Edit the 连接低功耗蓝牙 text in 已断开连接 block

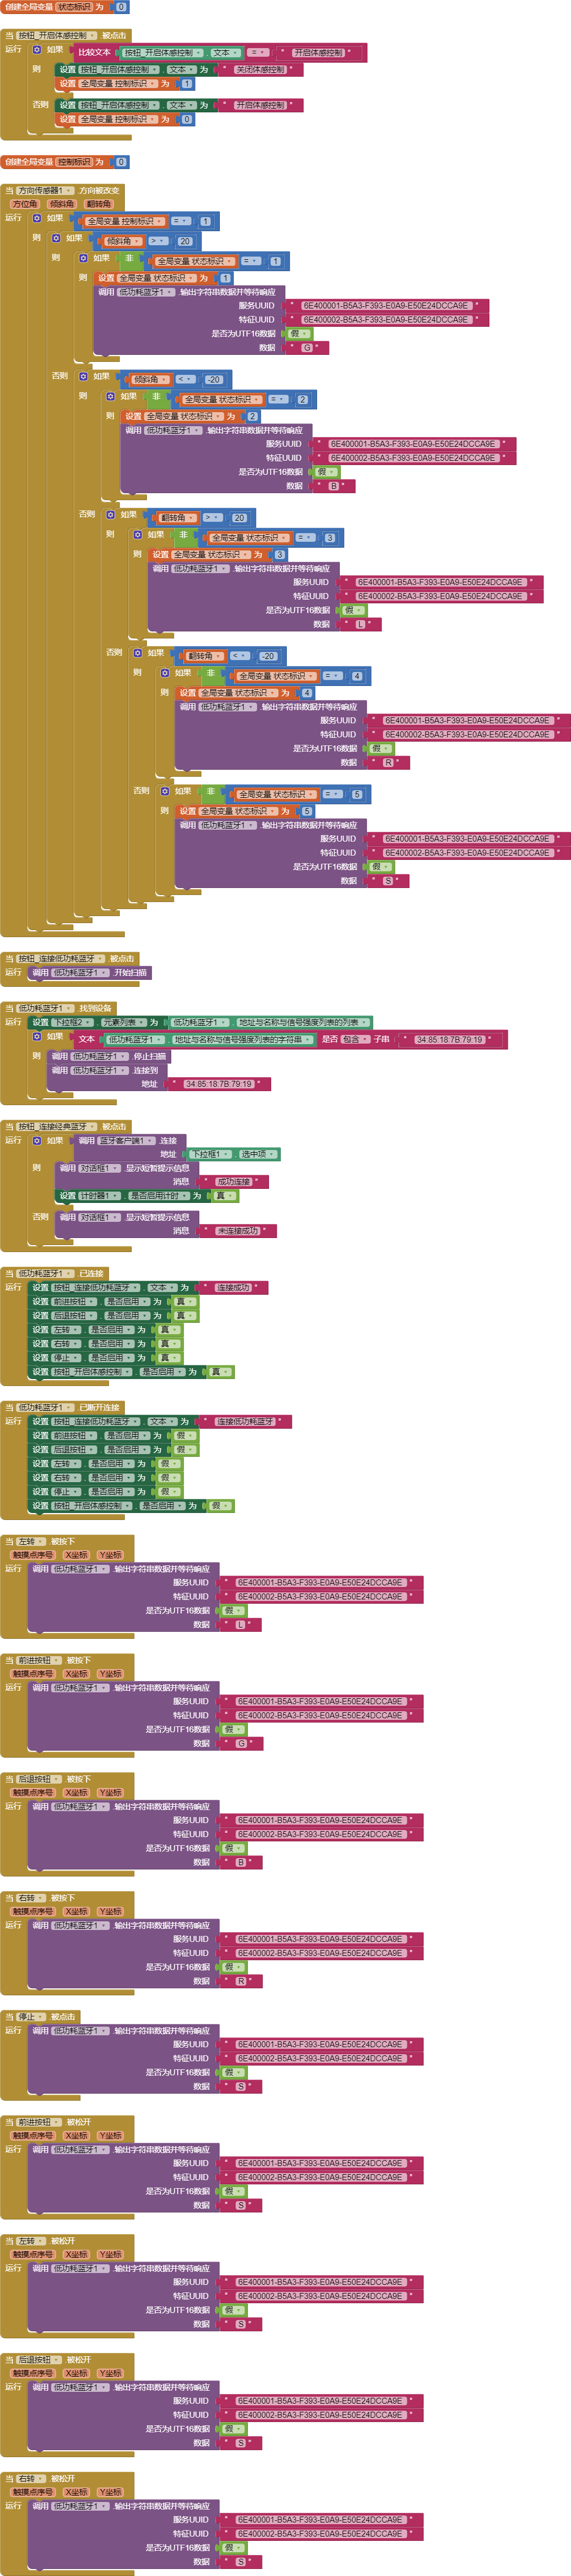point(245,1421)
